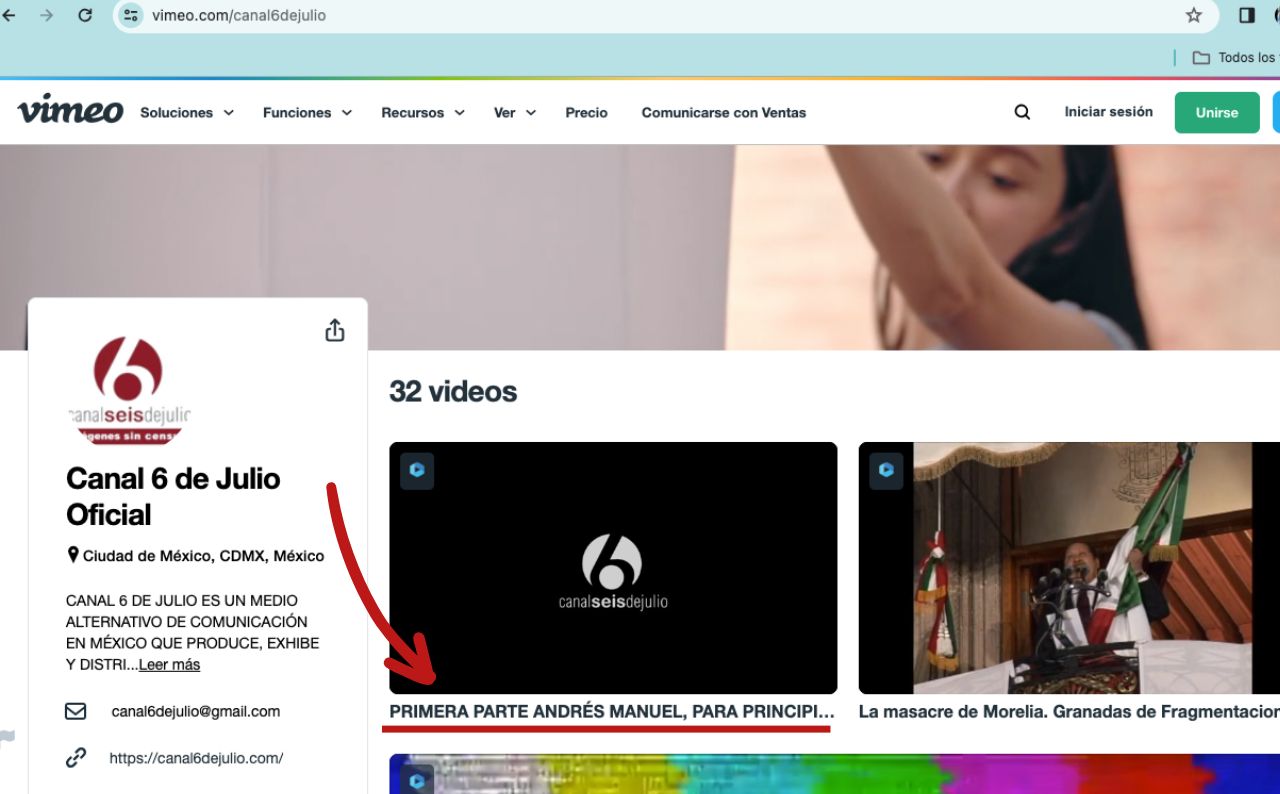Click canal6dejulio@gmail.com email address
Screen dimensions: 1280x794
coord(196,712)
